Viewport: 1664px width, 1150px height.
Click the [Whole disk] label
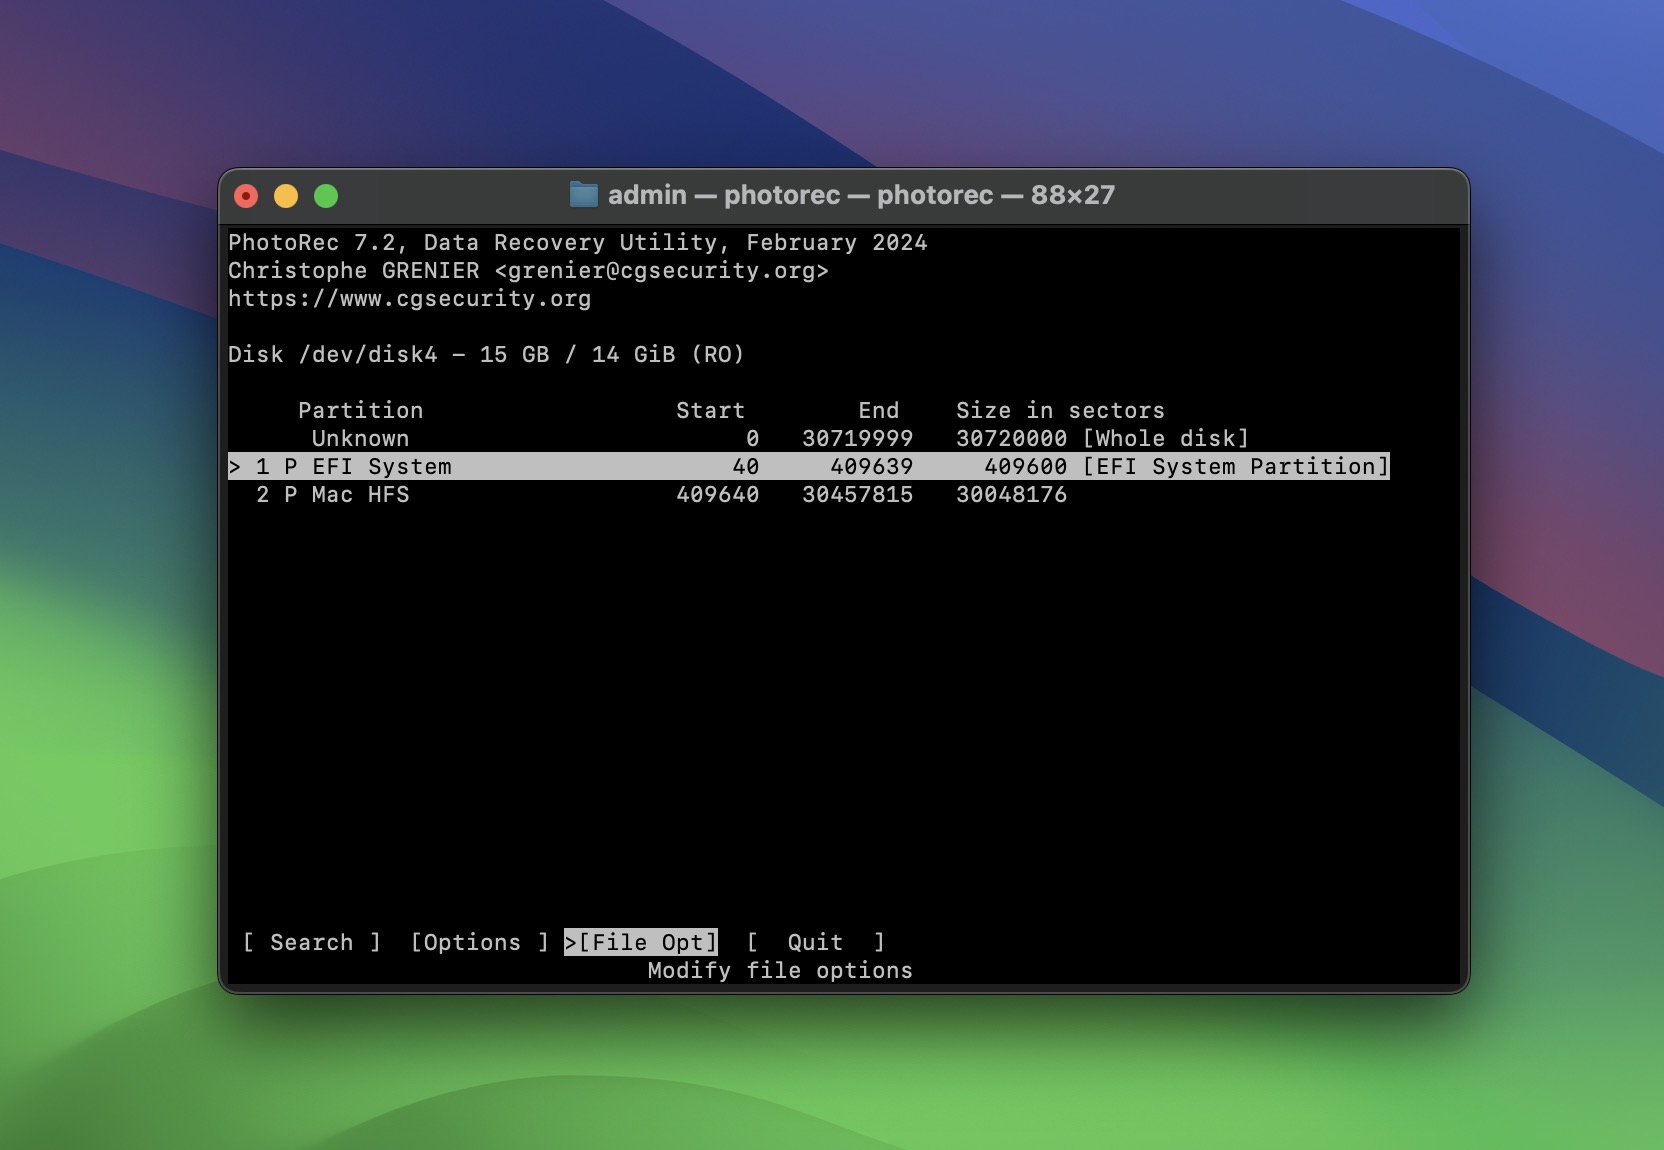[x=1166, y=438]
